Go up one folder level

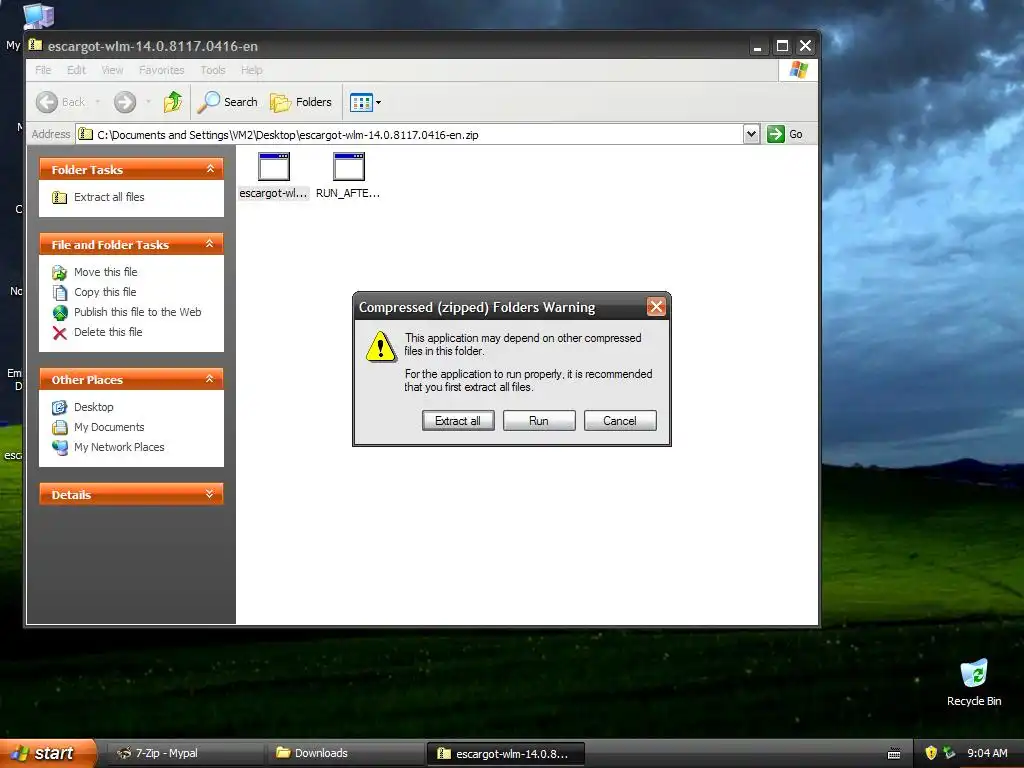[173, 102]
